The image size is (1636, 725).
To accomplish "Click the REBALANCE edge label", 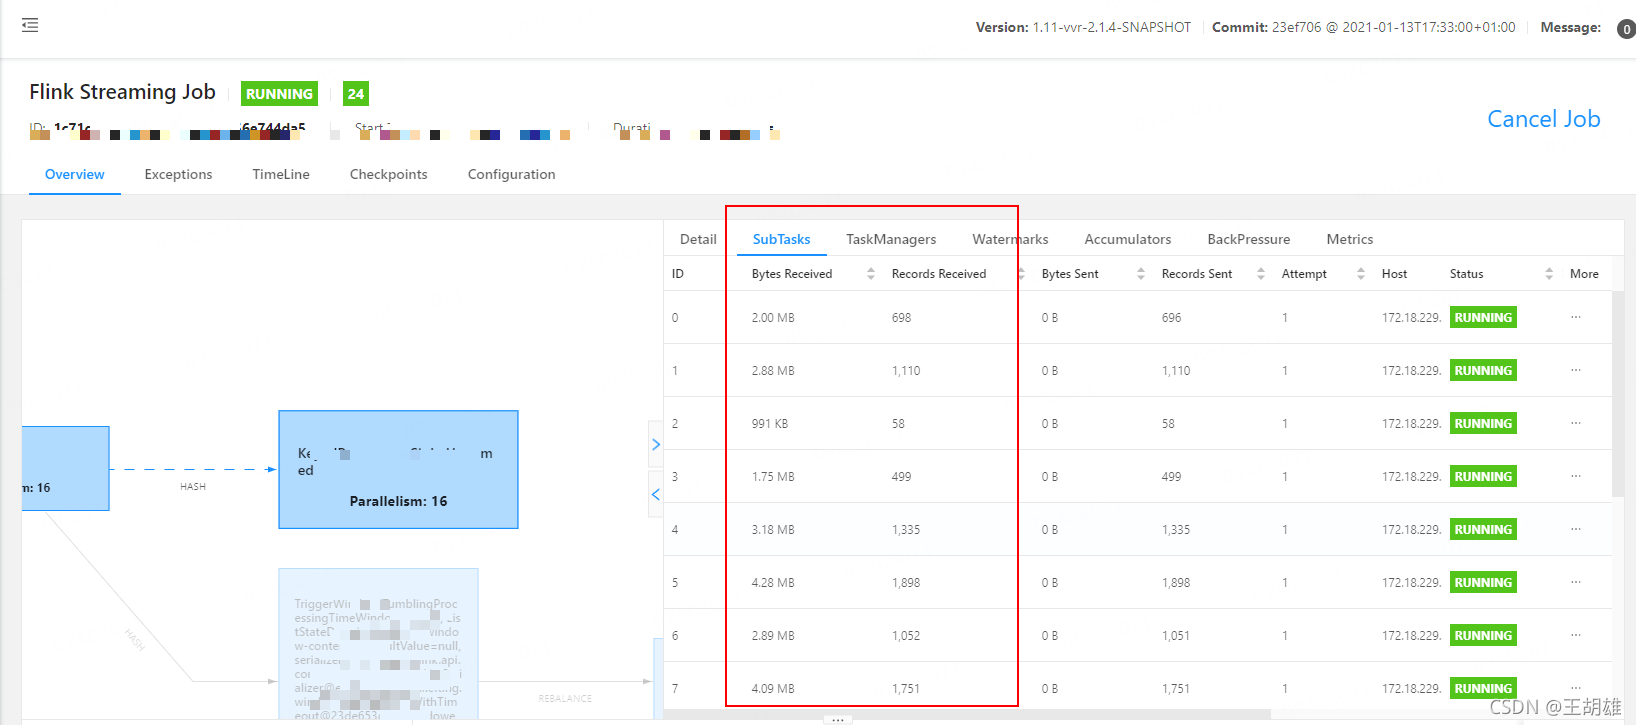I will point(565,699).
